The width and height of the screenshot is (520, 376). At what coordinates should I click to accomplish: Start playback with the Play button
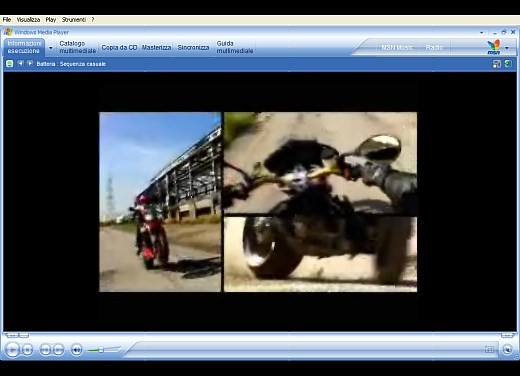(12, 349)
